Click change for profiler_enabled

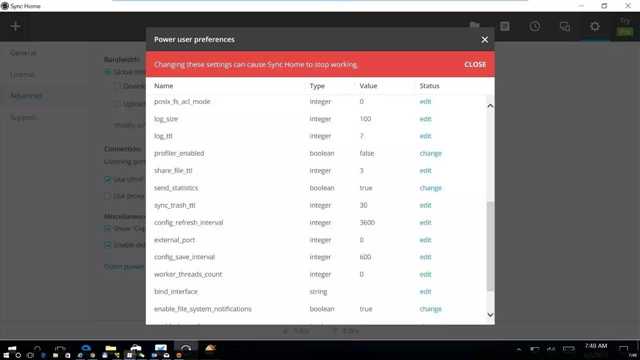click(431, 153)
